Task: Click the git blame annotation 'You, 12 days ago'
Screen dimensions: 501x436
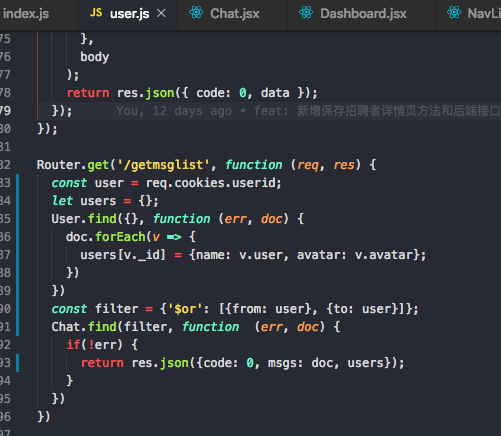Action: 174,111
